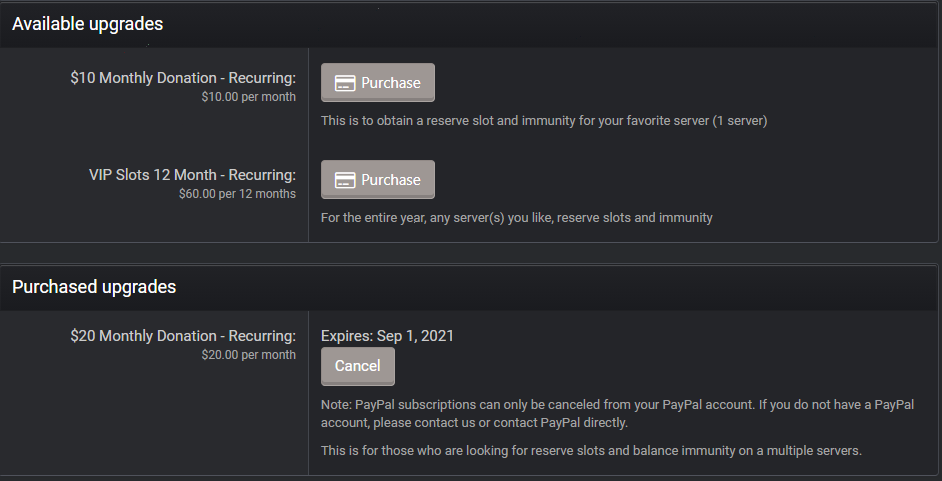Click the 'For the entire year' description
Viewport: 942px width, 481px height.
[516, 217]
